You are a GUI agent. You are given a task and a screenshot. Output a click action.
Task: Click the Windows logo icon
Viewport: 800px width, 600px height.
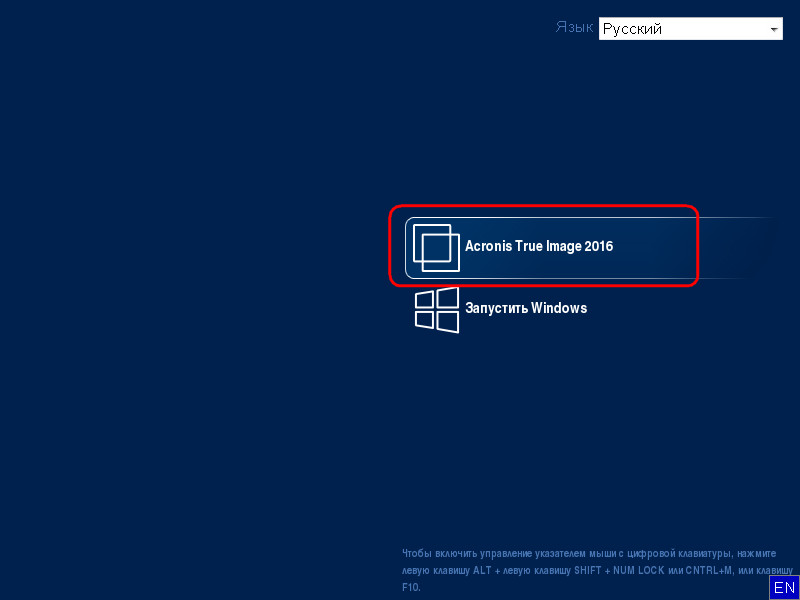coord(437,310)
